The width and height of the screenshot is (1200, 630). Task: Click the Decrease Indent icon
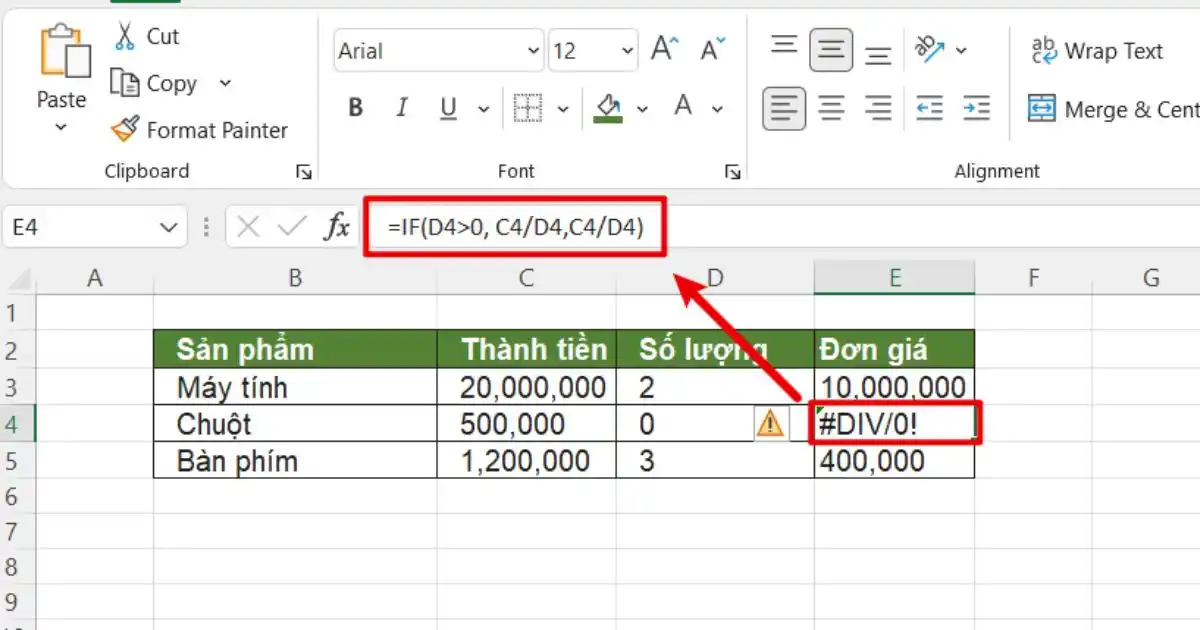[930, 107]
